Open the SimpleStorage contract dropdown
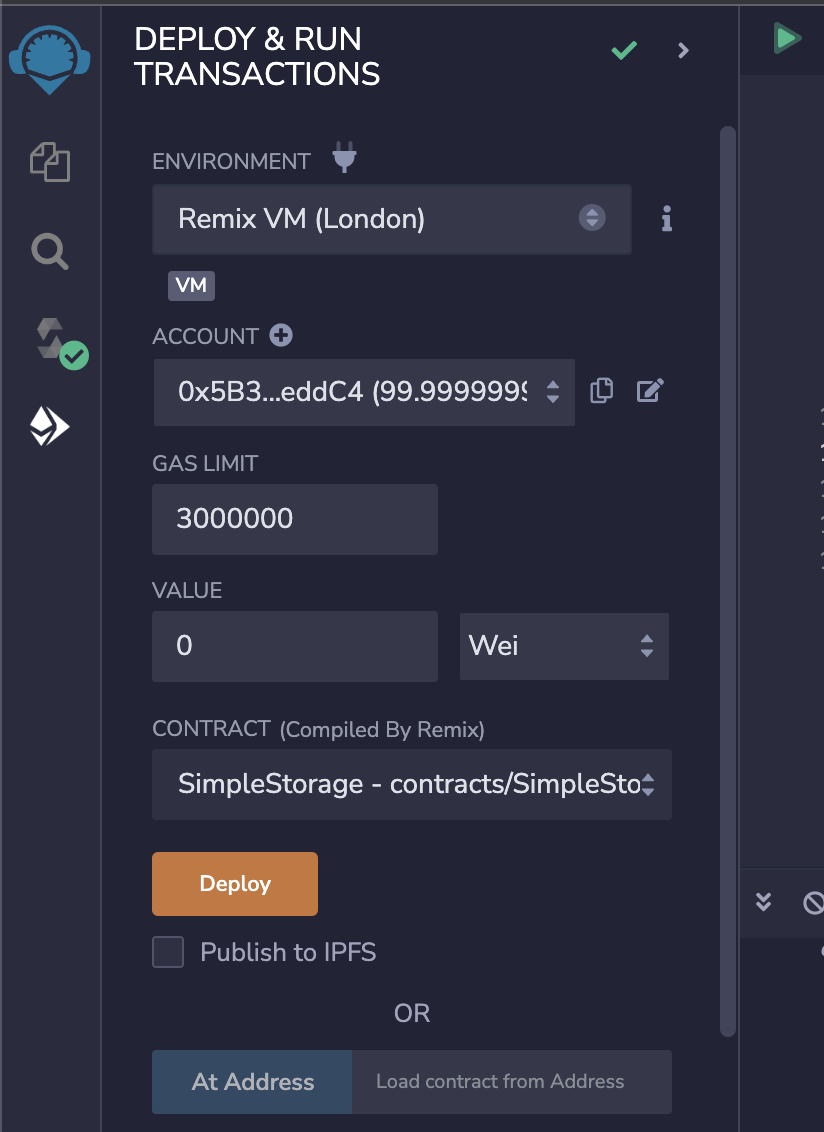This screenshot has width=824, height=1132. [x=412, y=784]
